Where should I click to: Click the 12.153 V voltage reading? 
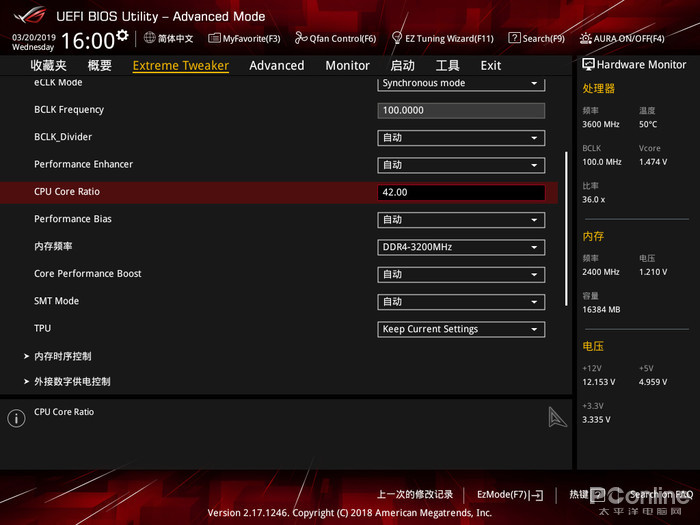pos(599,382)
